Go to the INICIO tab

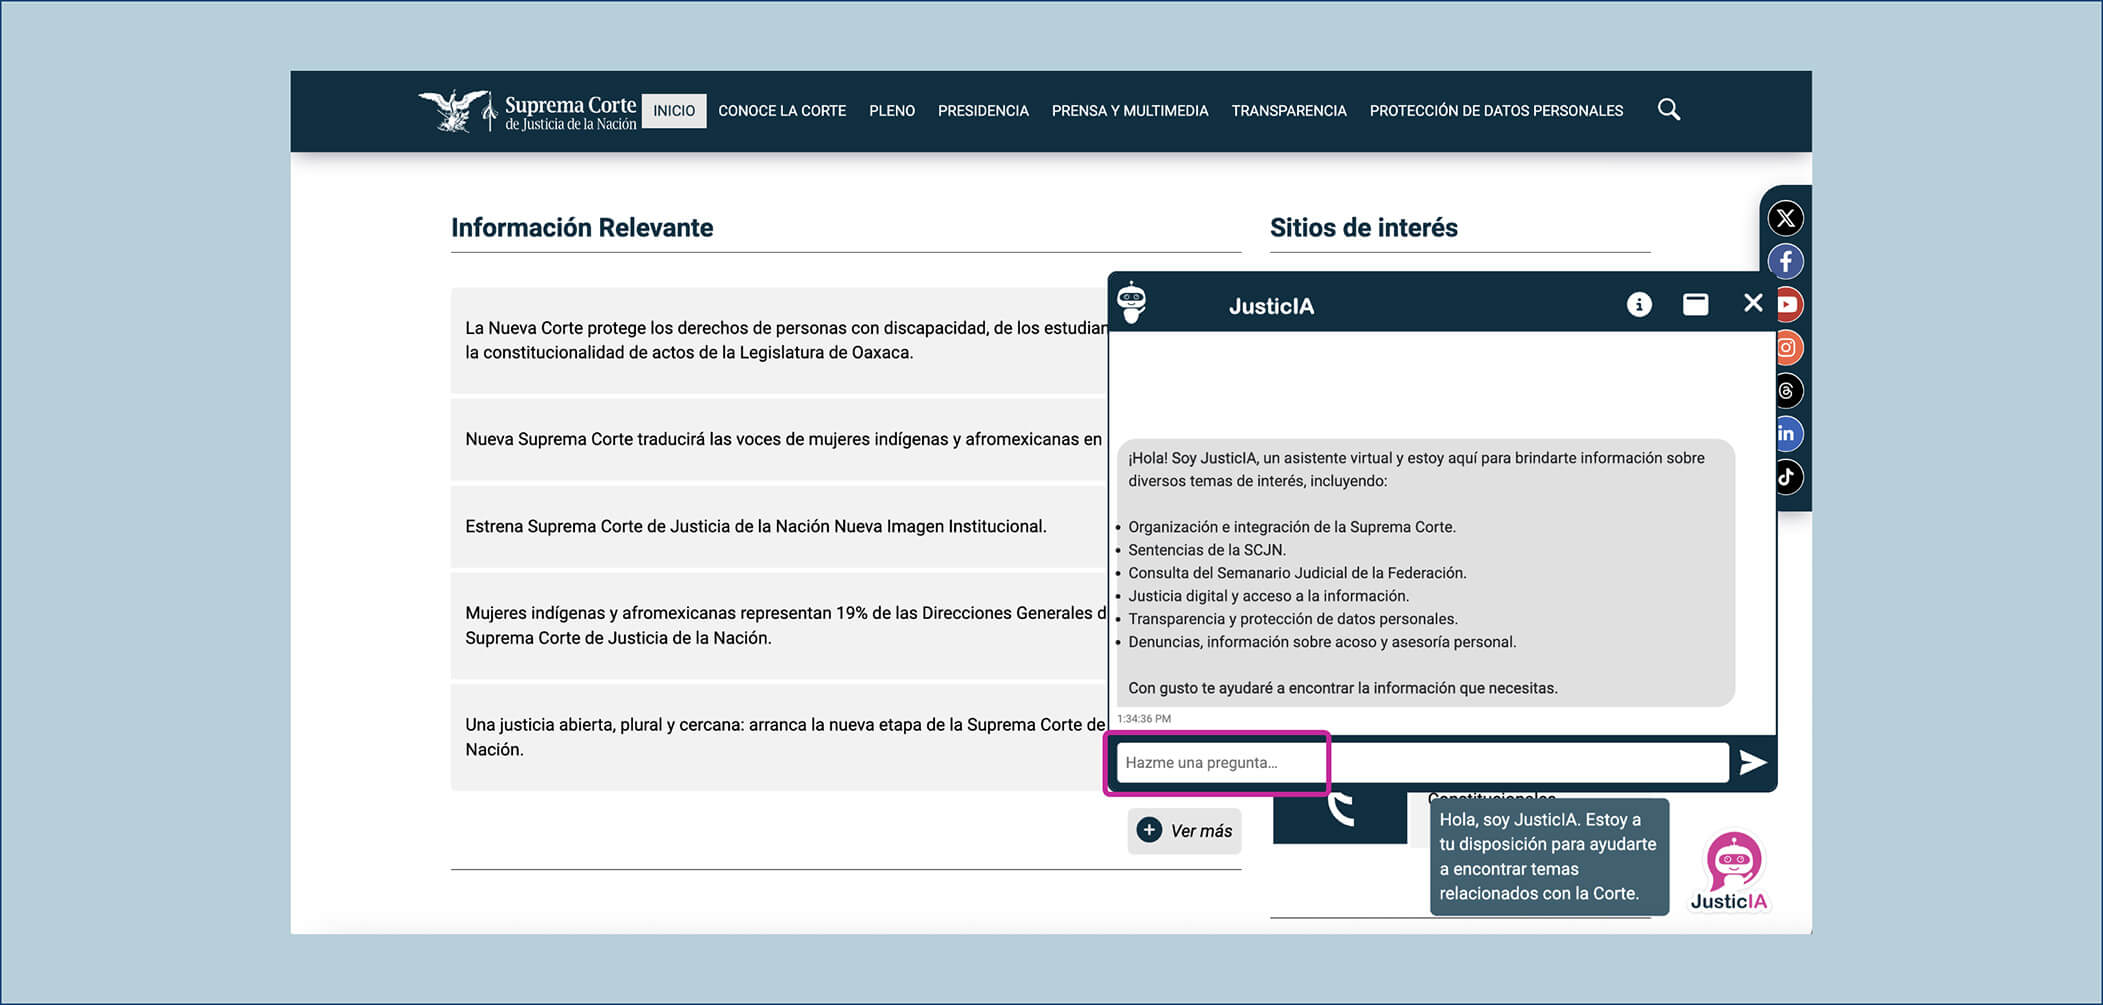tap(674, 111)
